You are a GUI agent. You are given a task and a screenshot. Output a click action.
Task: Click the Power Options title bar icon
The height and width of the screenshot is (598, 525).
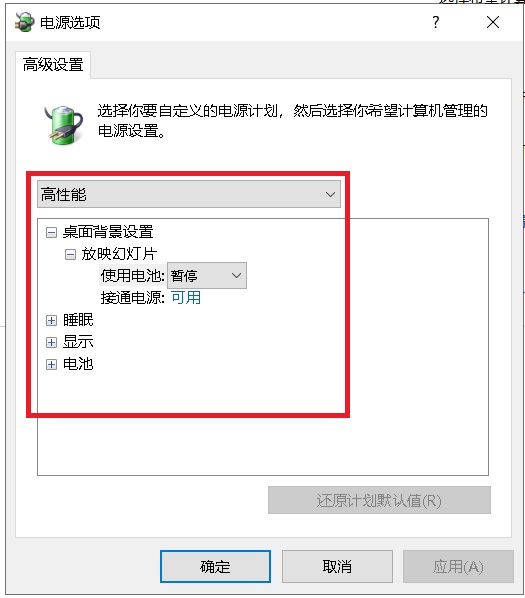24,22
